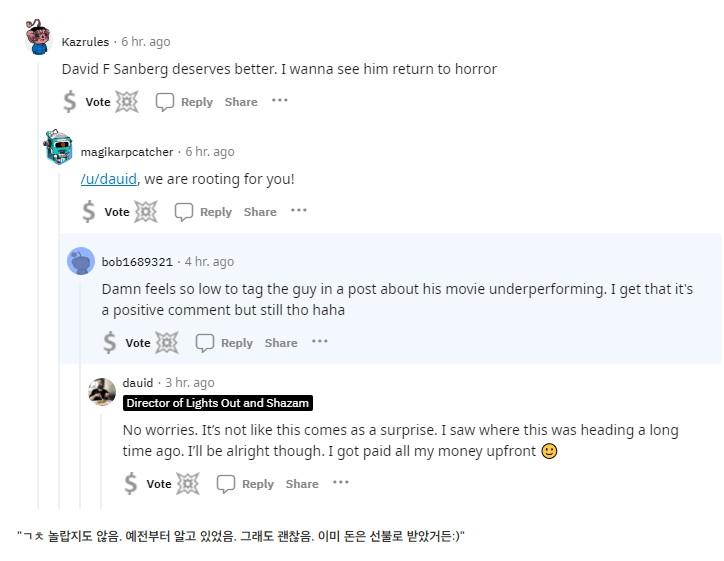This screenshot has width=724, height=561.
Task: Downvote Kazrules' comment with burst icon
Action: 127,102
